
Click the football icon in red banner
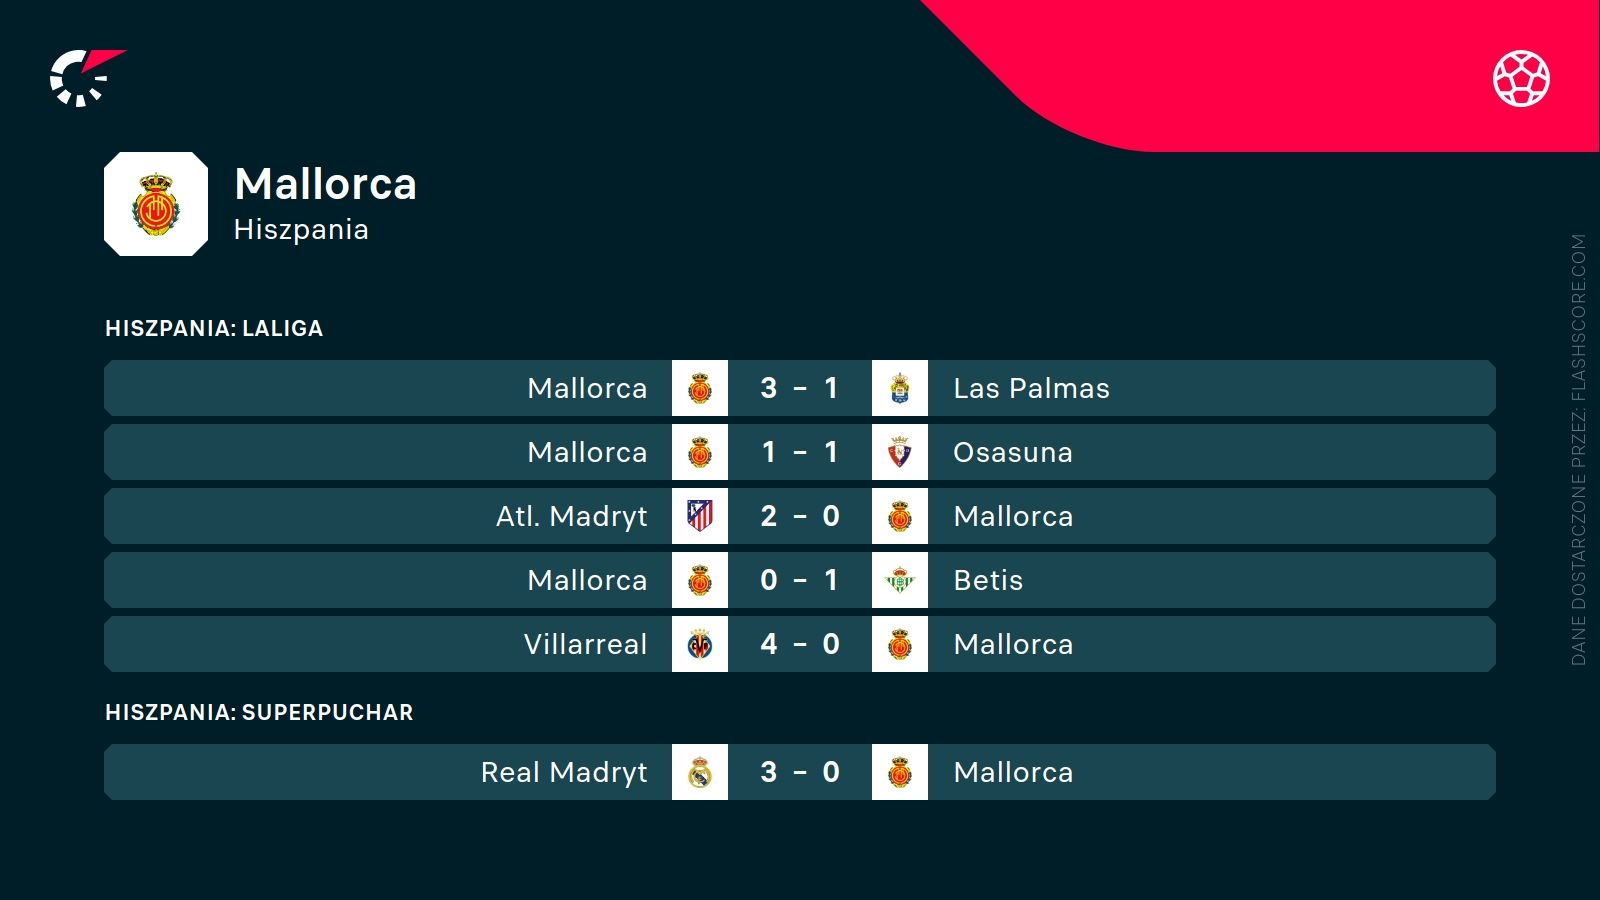[1521, 78]
